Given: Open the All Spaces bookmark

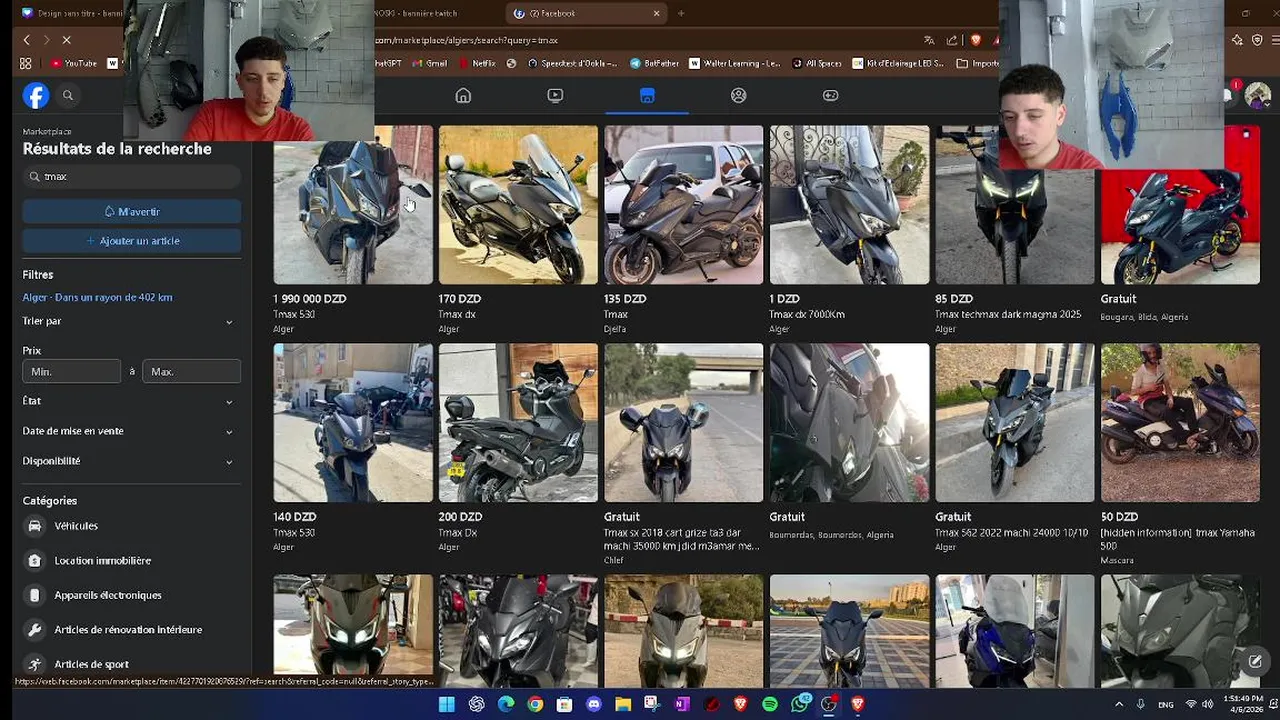Looking at the screenshot, I should pos(817,63).
